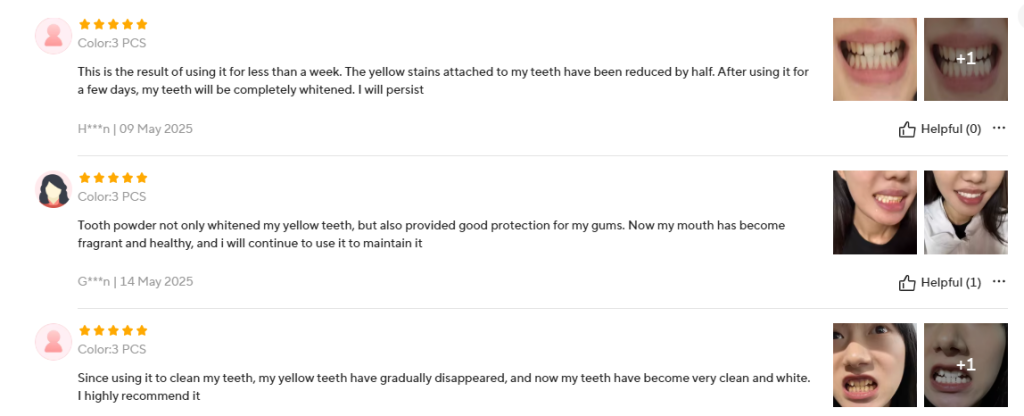View +1 more photos on third review

(965, 365)
